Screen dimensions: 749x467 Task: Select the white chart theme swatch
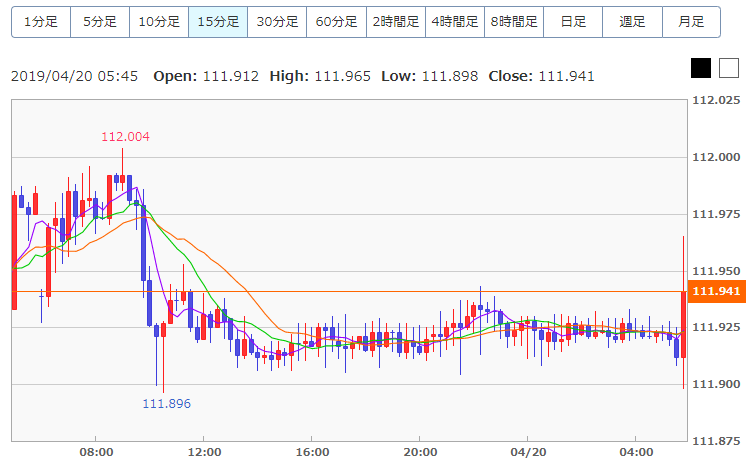(728, 68)
